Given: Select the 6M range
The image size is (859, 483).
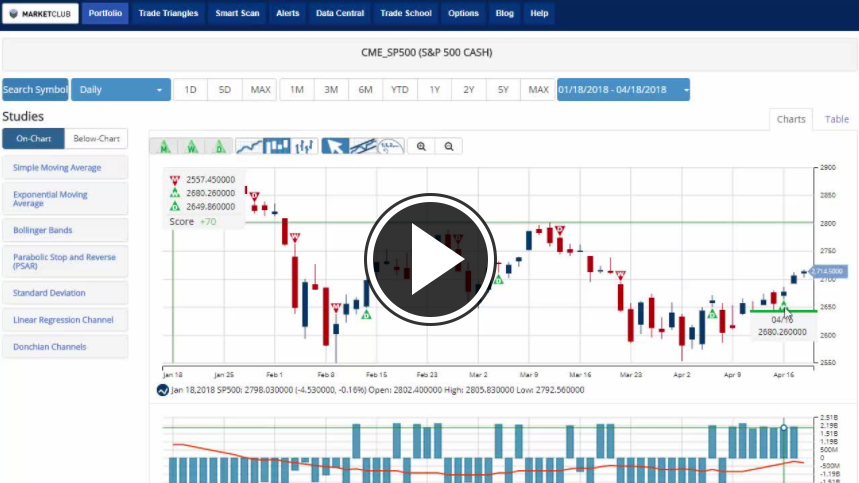Looking at the screenshot, I should (x=365, y=90).
